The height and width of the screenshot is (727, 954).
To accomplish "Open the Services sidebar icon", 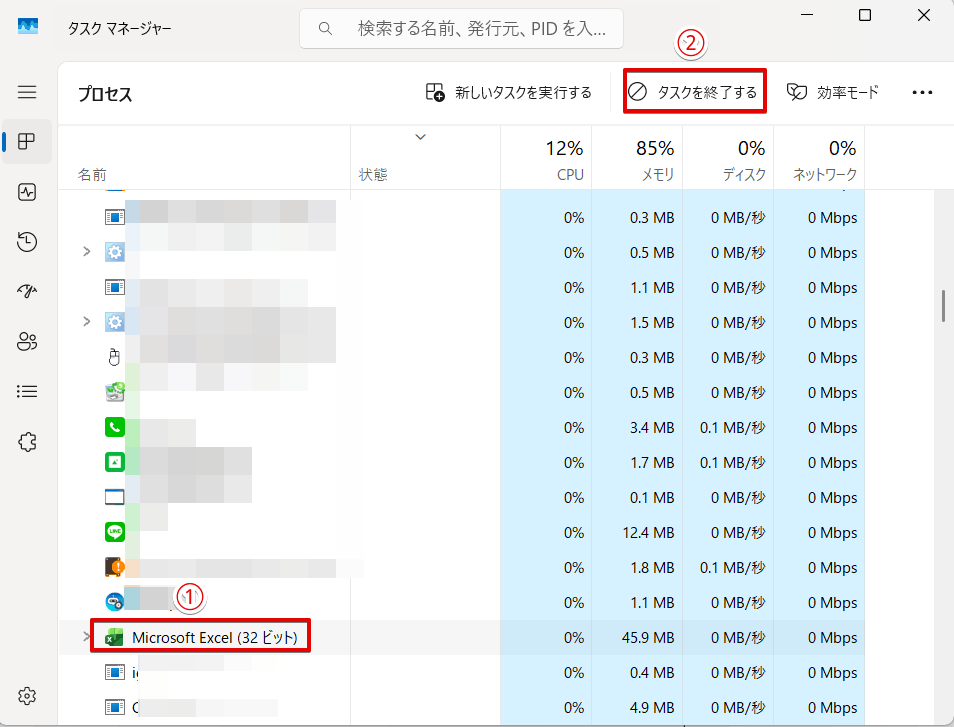I will tap(27, 442).
